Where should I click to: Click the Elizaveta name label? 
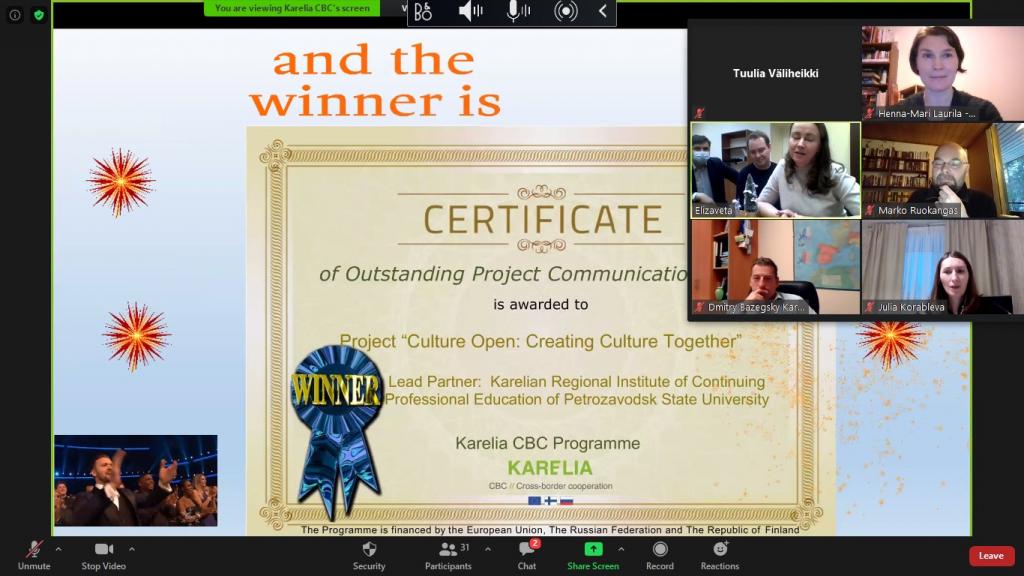click(713, 210)
